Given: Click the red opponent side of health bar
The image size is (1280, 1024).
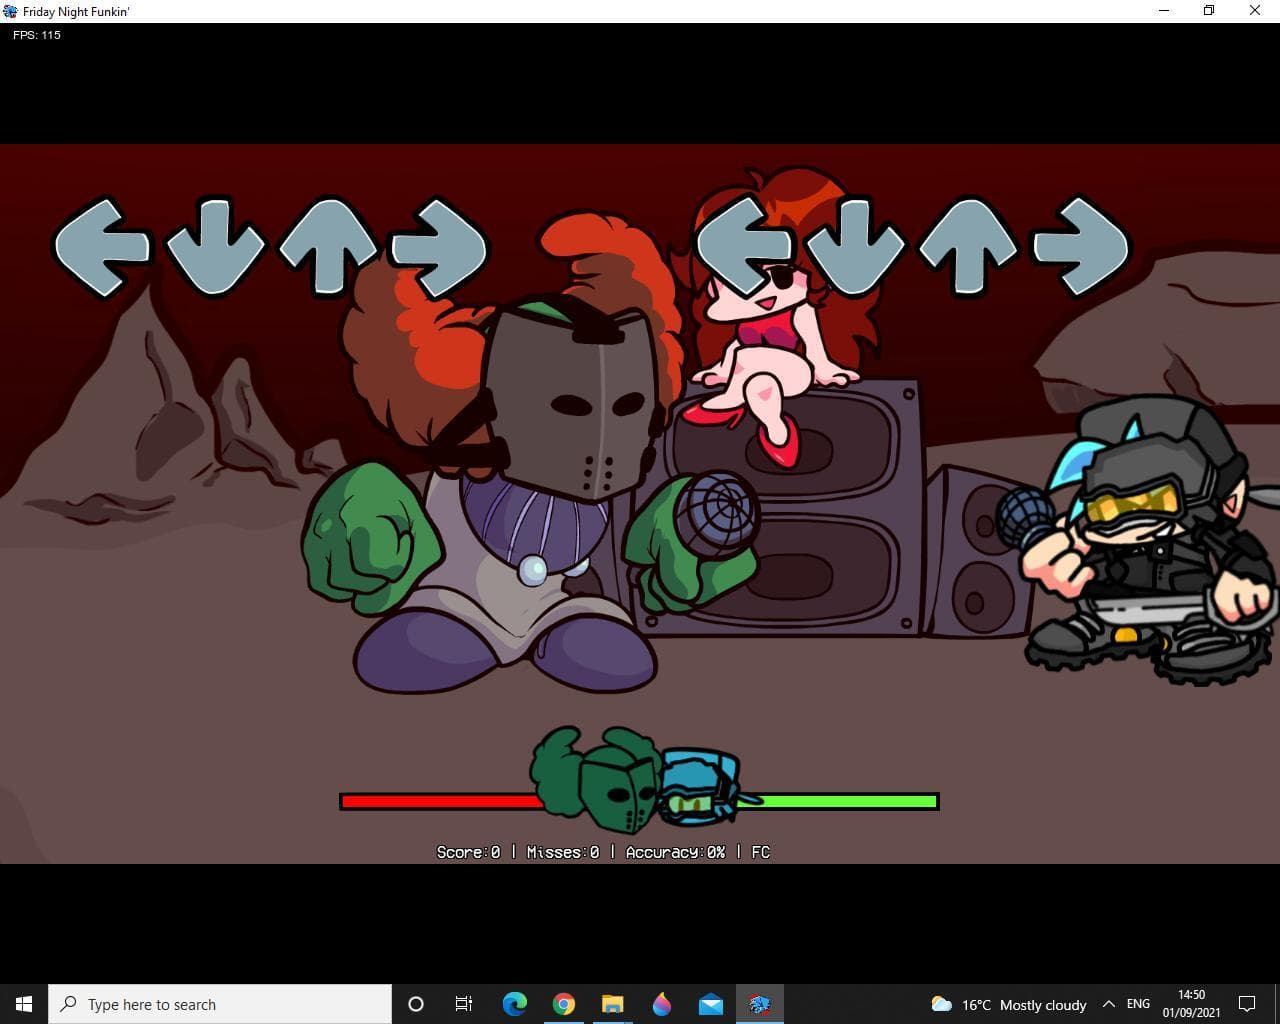Looking at the screenshot, I should coord(441,801).
